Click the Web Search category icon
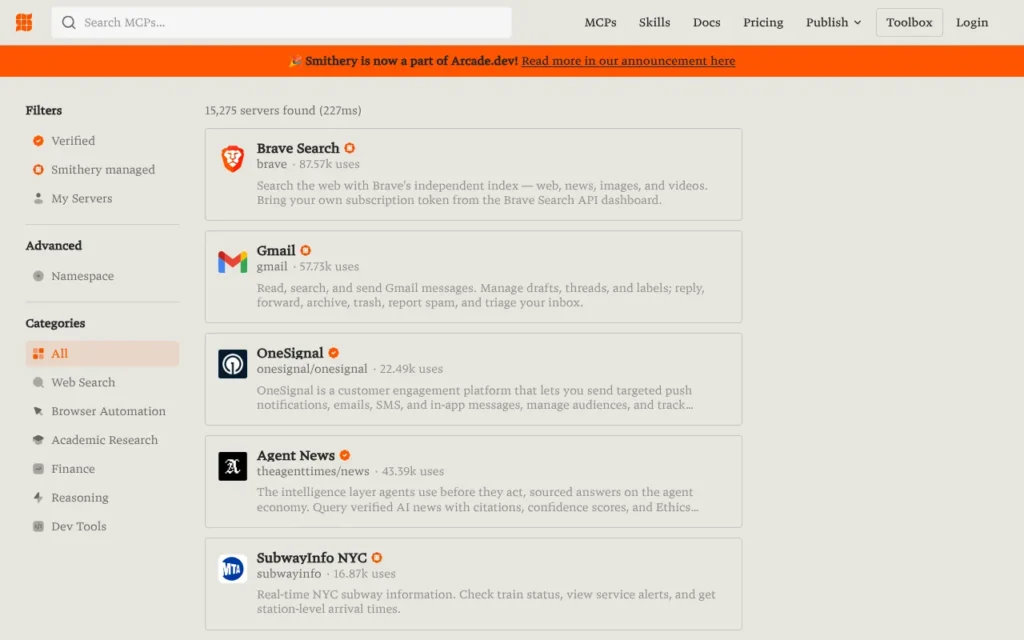Image resolution: width=1024 pixels, height=640 pixels. click(x=39, y=382)
